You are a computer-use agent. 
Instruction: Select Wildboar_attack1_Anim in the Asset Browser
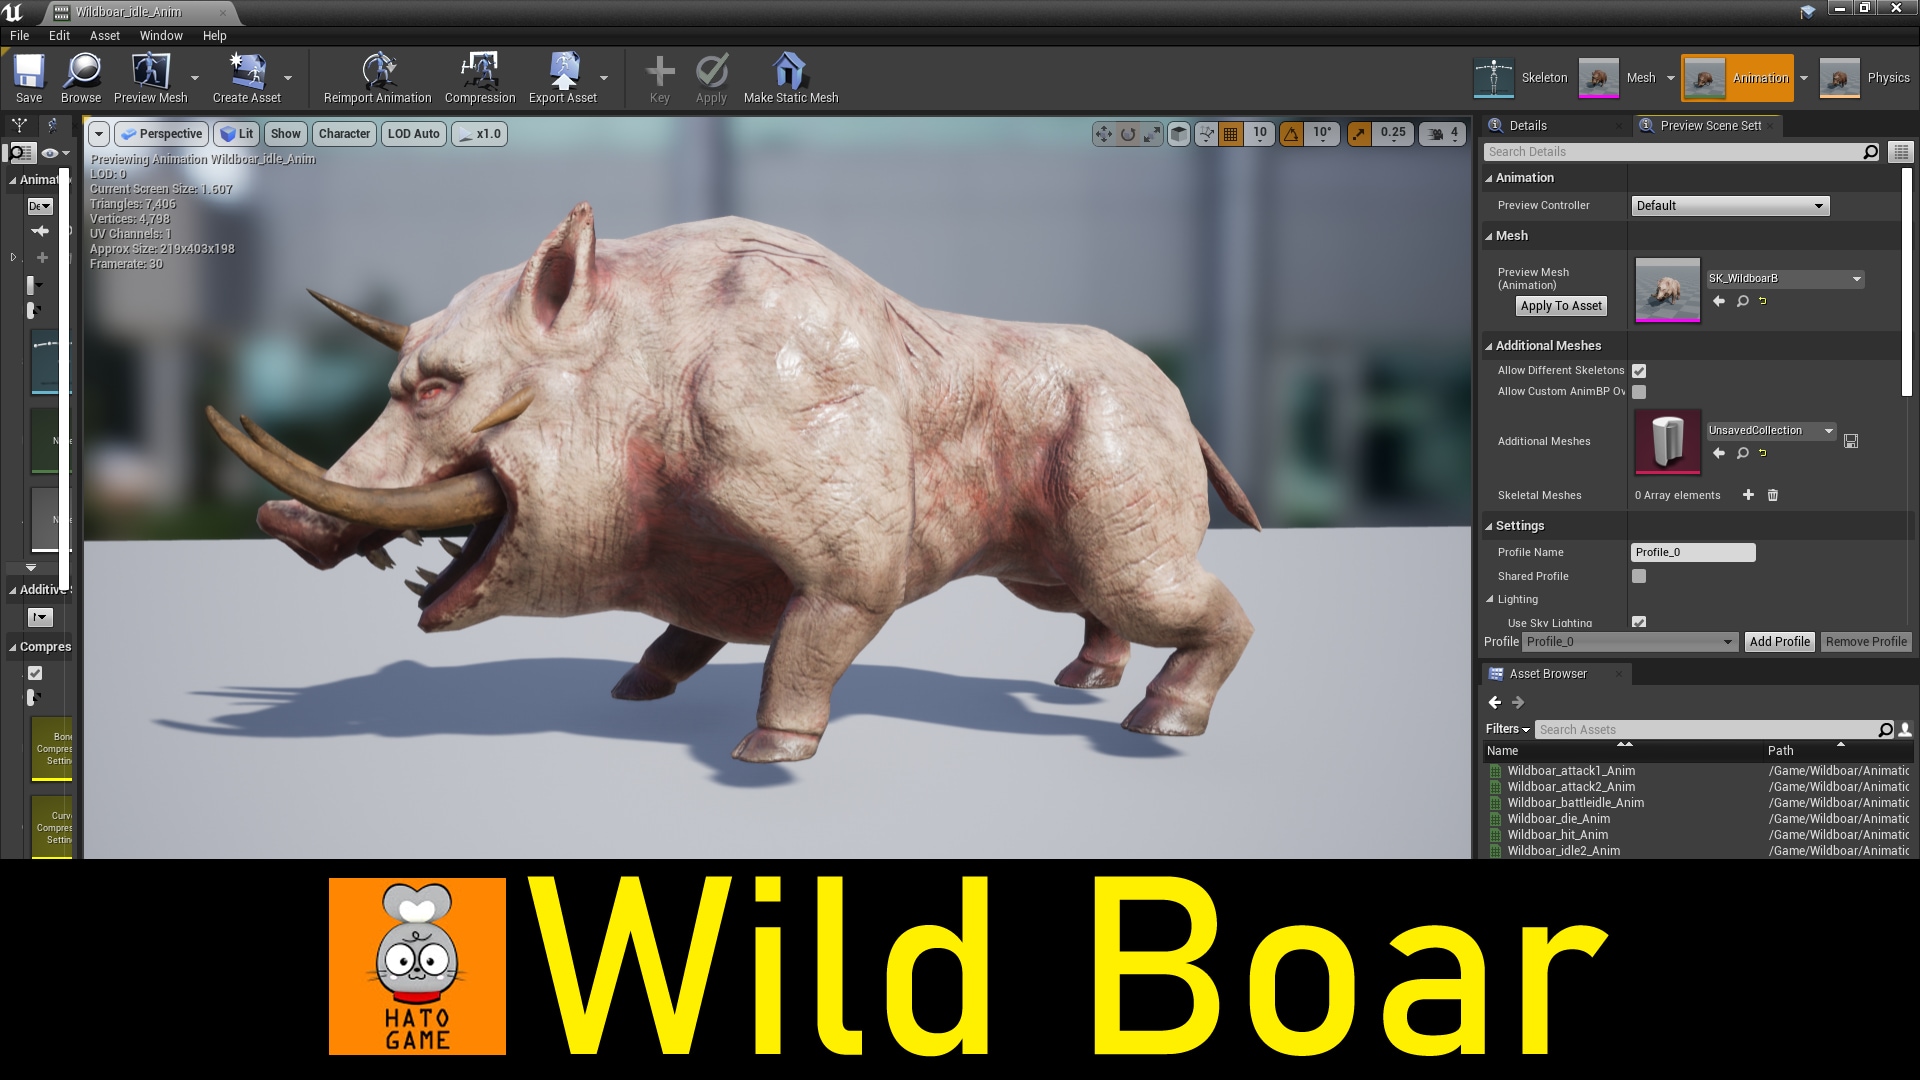point(1570,771)
